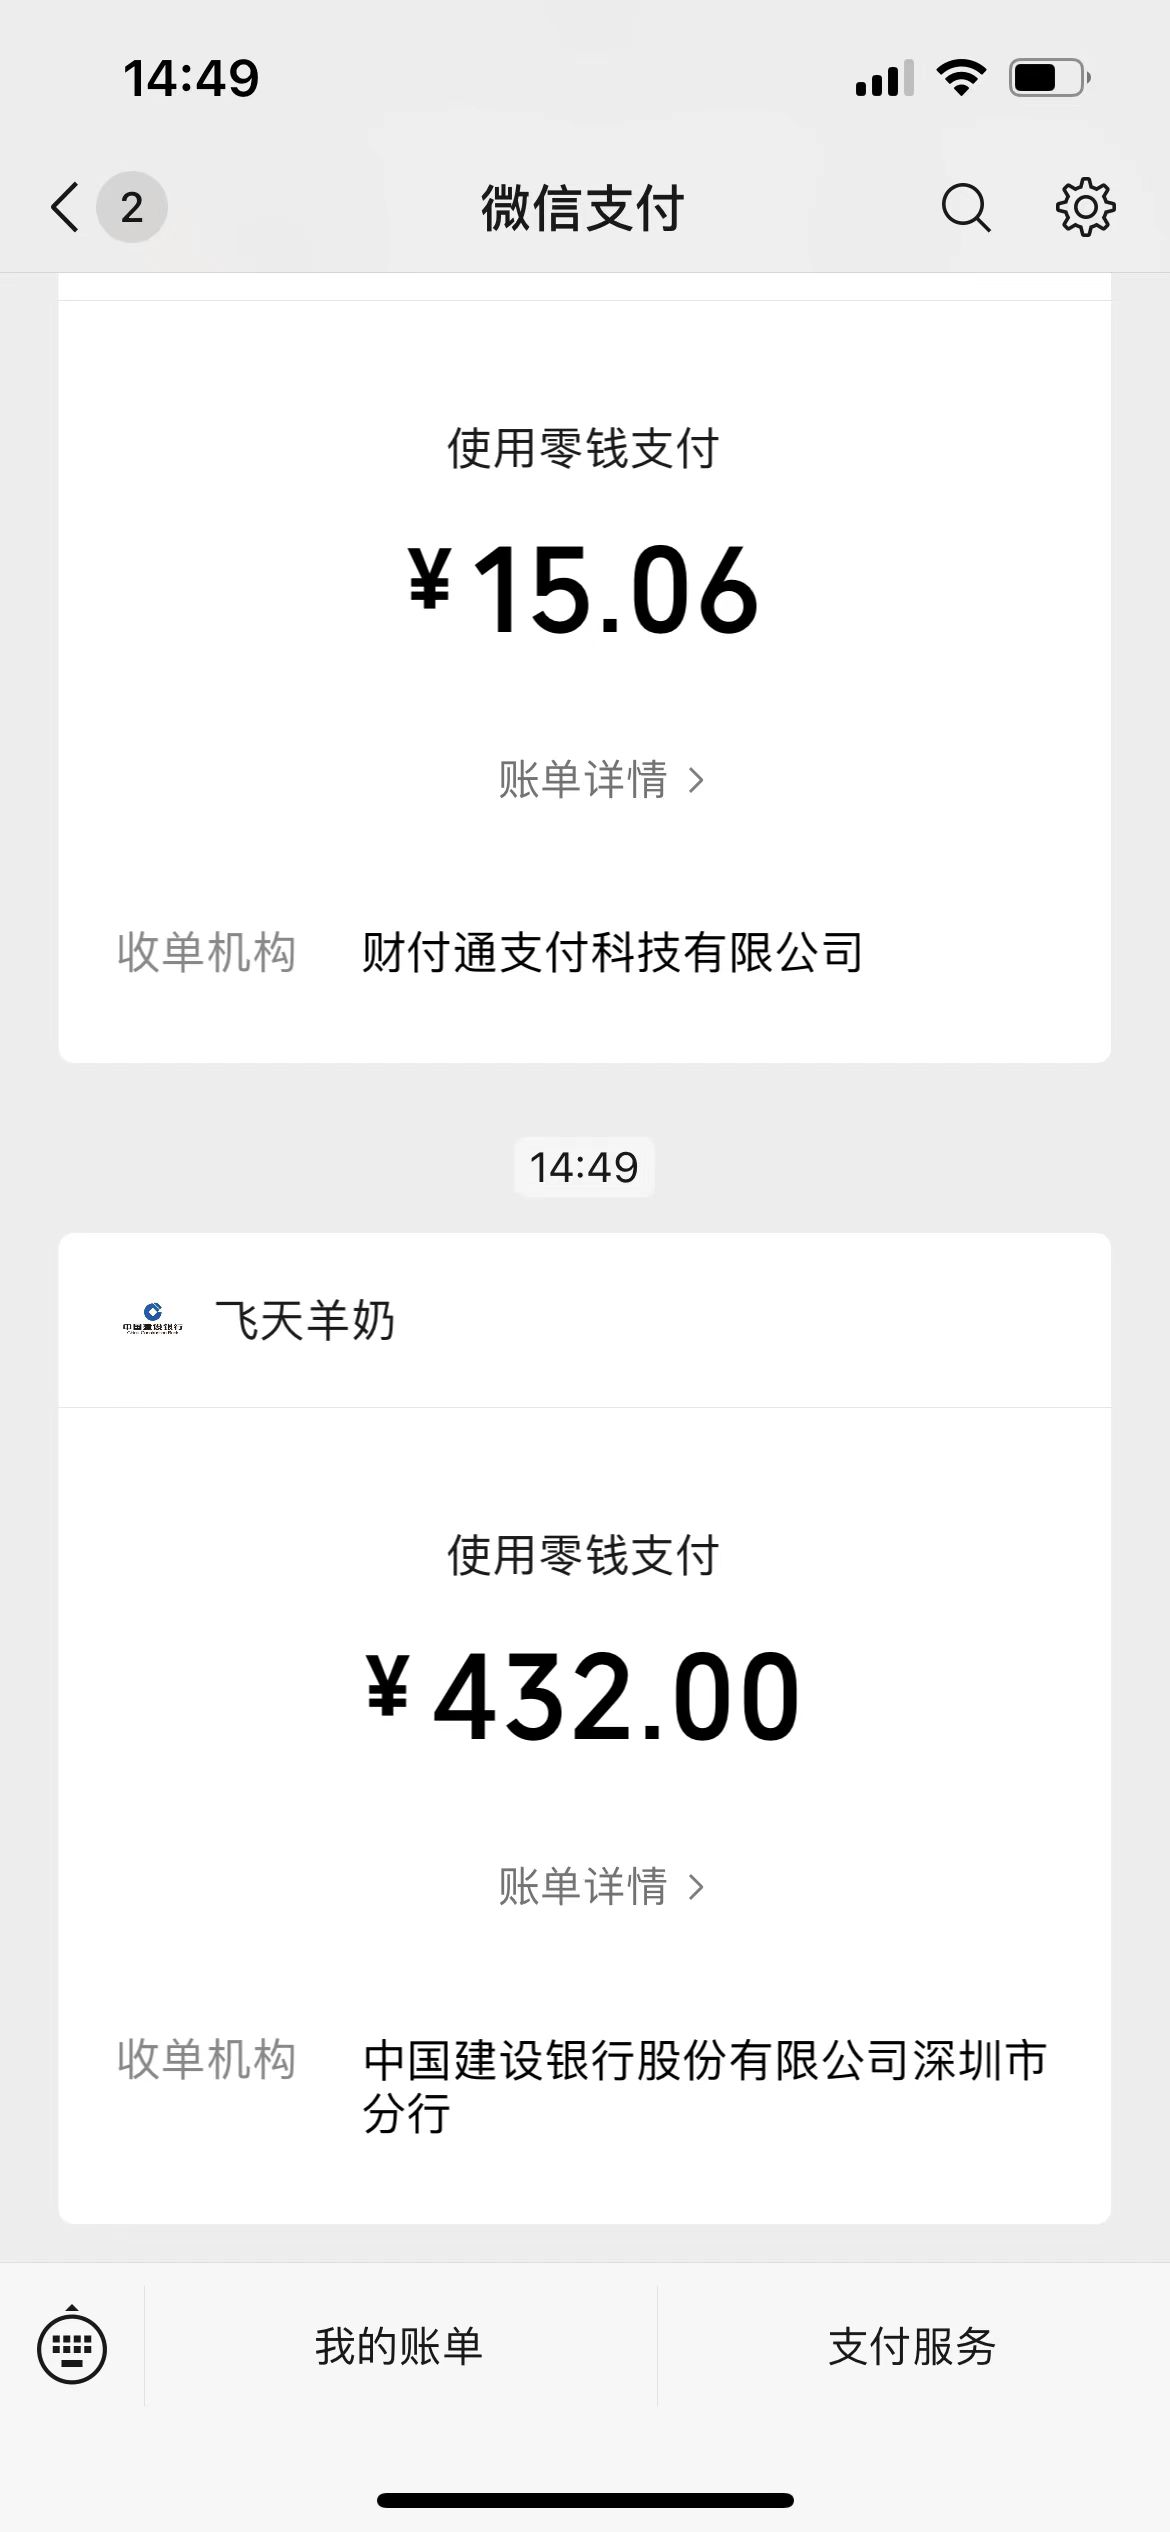Tap 财付通支付科技有限公司 acquirer text
Image resolution: width=1170 pixels, height=2532 pixels.
(x=612, y=952)
